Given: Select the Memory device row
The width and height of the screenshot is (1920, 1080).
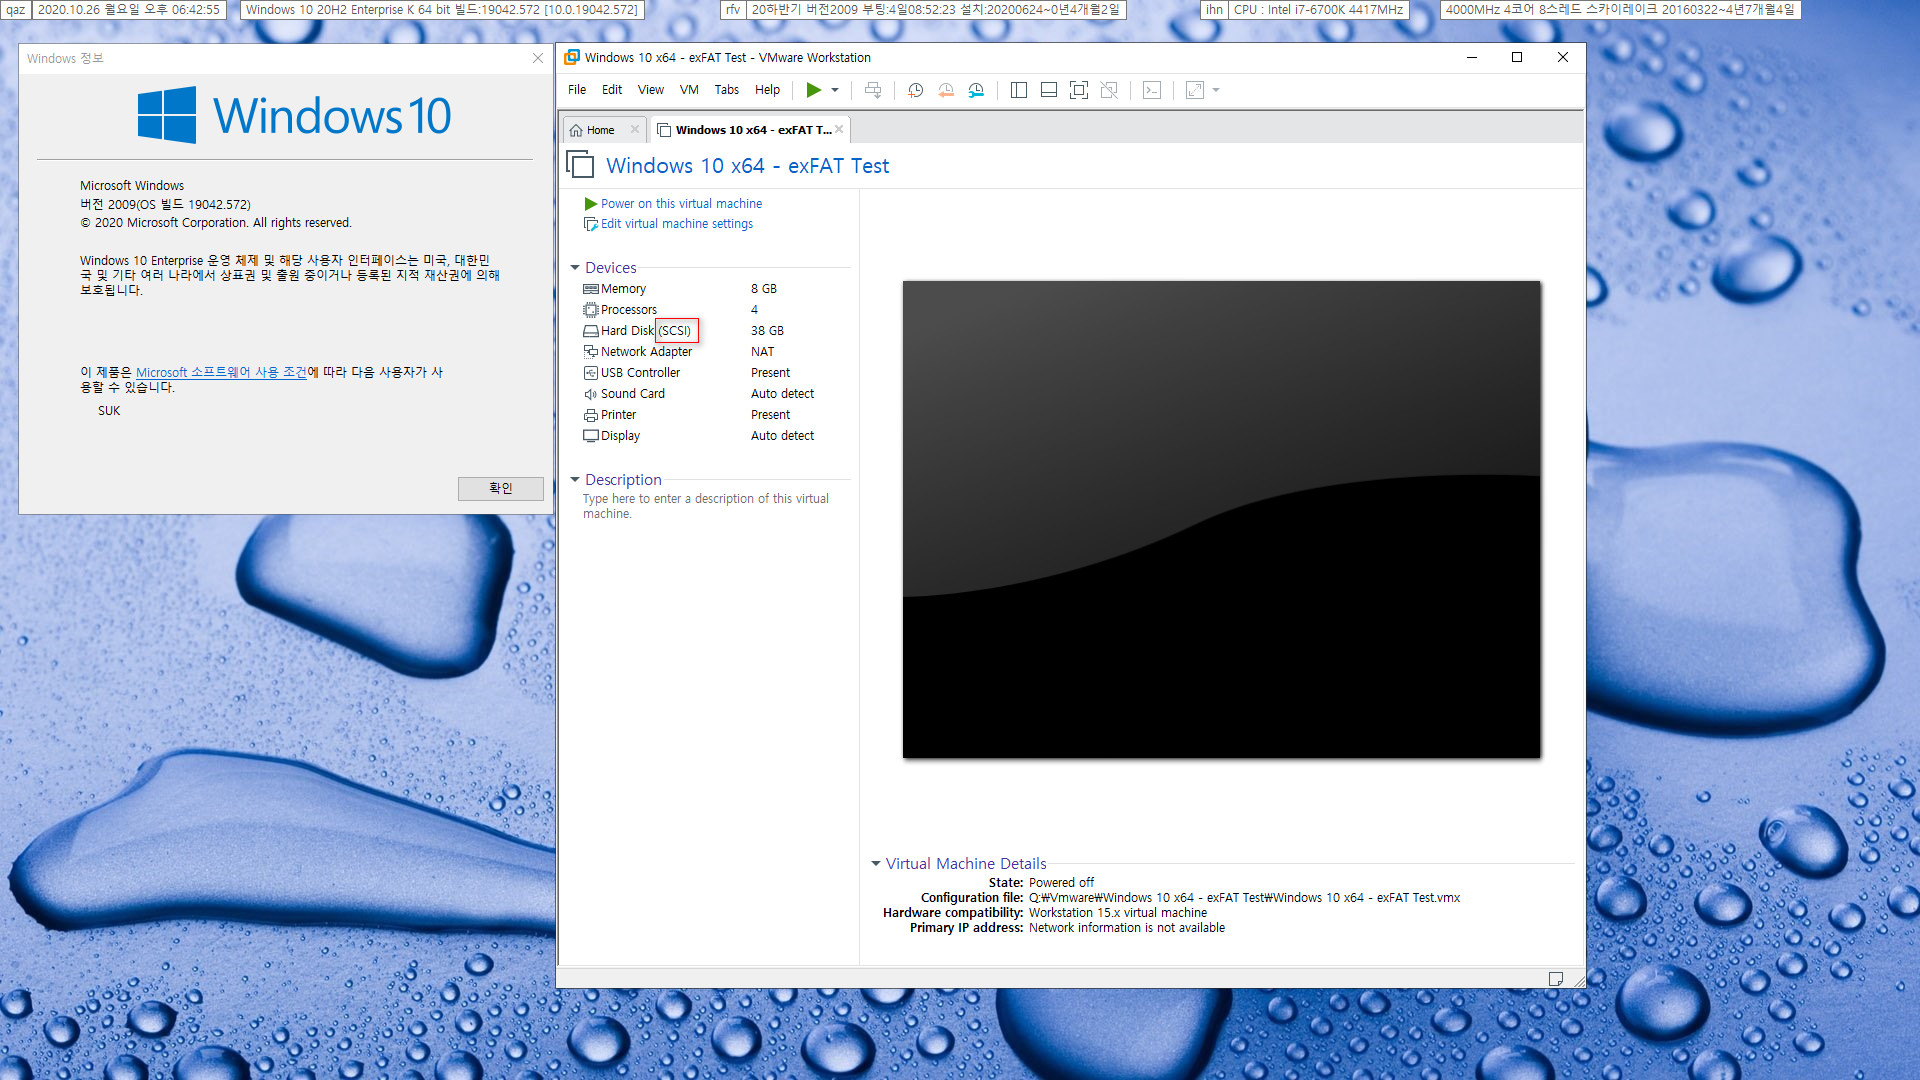Looking at the screenshot, I should click(x=715, y=289).
